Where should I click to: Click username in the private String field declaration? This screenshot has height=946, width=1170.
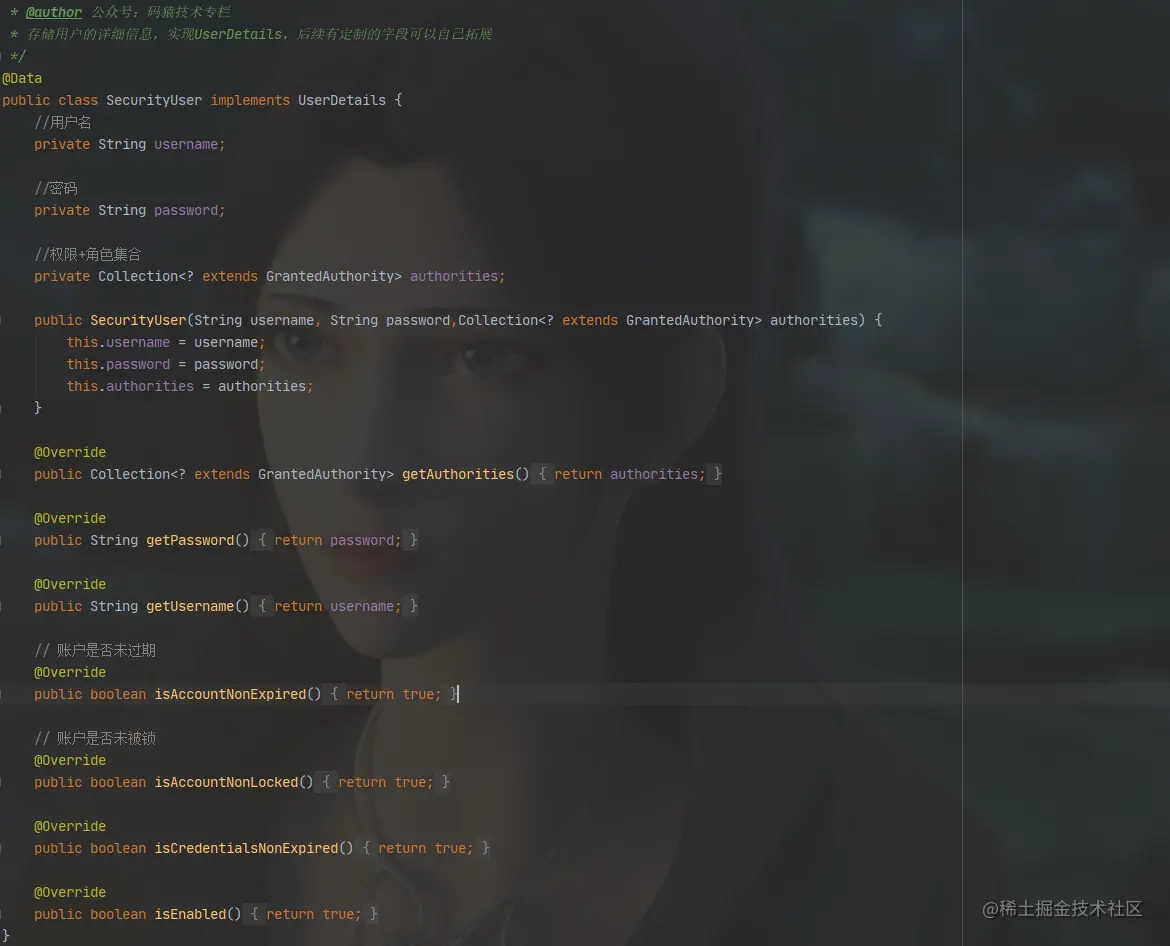(x=186, y=144)
